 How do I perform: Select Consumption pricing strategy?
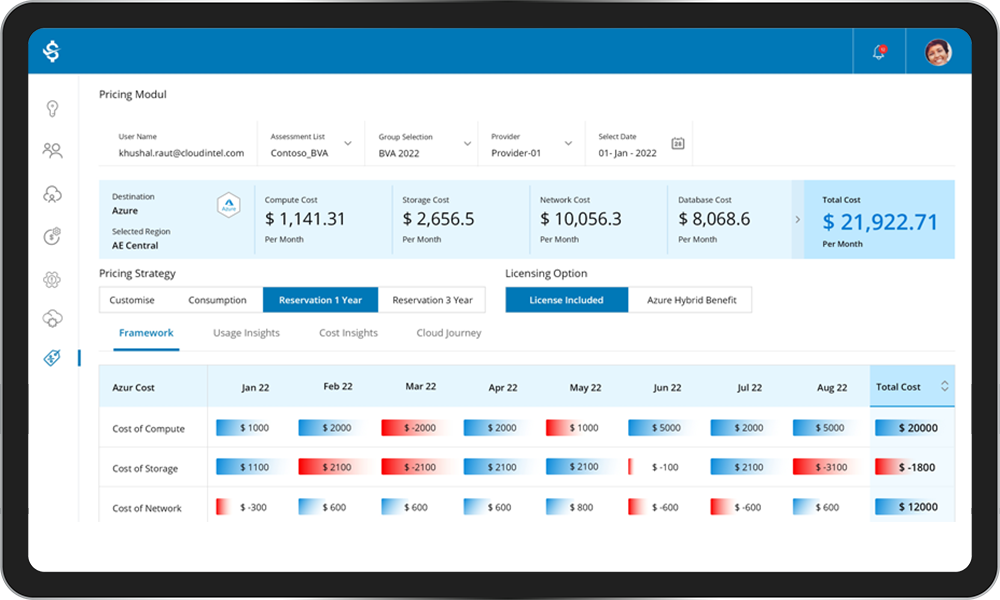pos(217,300)
